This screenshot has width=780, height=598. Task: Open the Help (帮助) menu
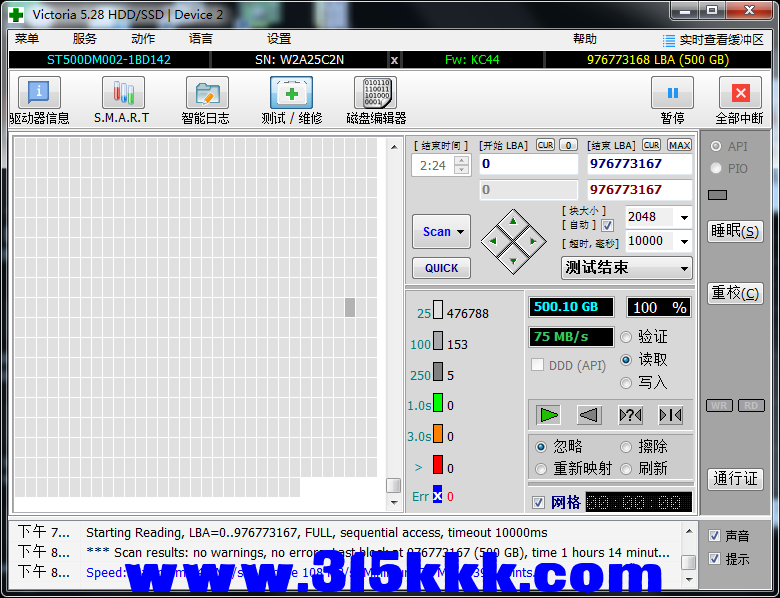point(585,39)
